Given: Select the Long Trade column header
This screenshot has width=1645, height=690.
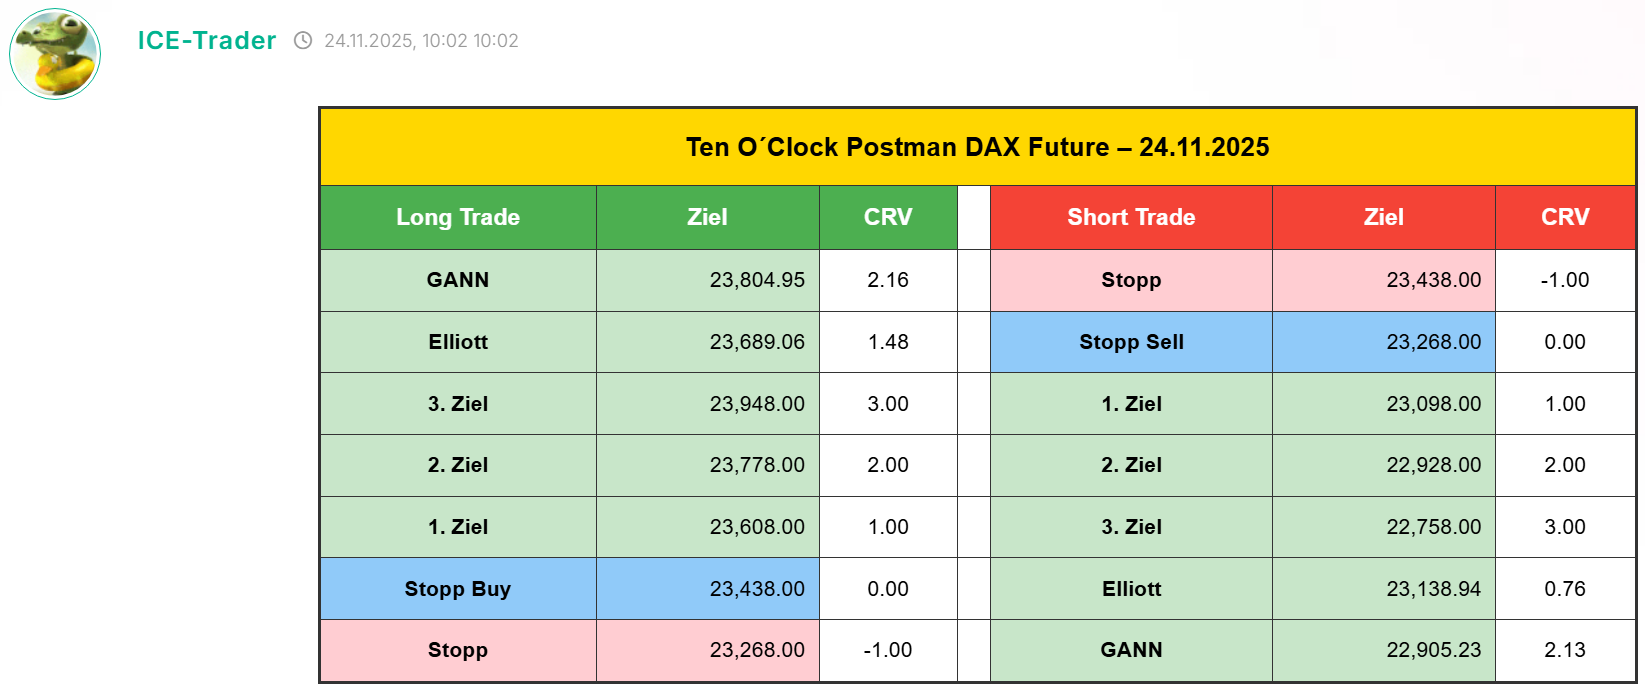Looking at the screenshot, I should pyautogui.click(x=458, y=217).
